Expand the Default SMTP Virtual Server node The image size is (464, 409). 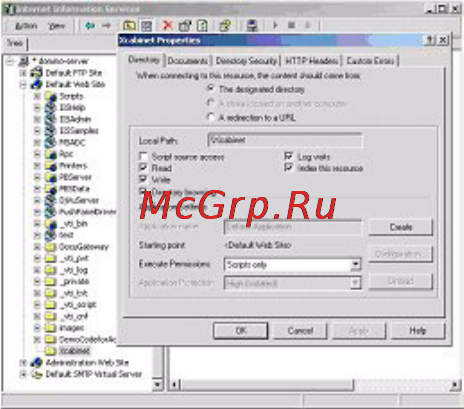click(x=23, y=374)
